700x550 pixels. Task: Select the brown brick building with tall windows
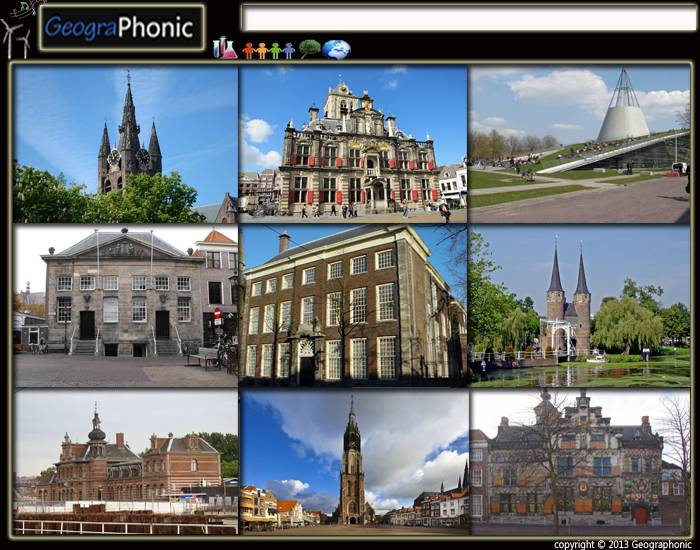pyautogui.click(x=353, y=306)
